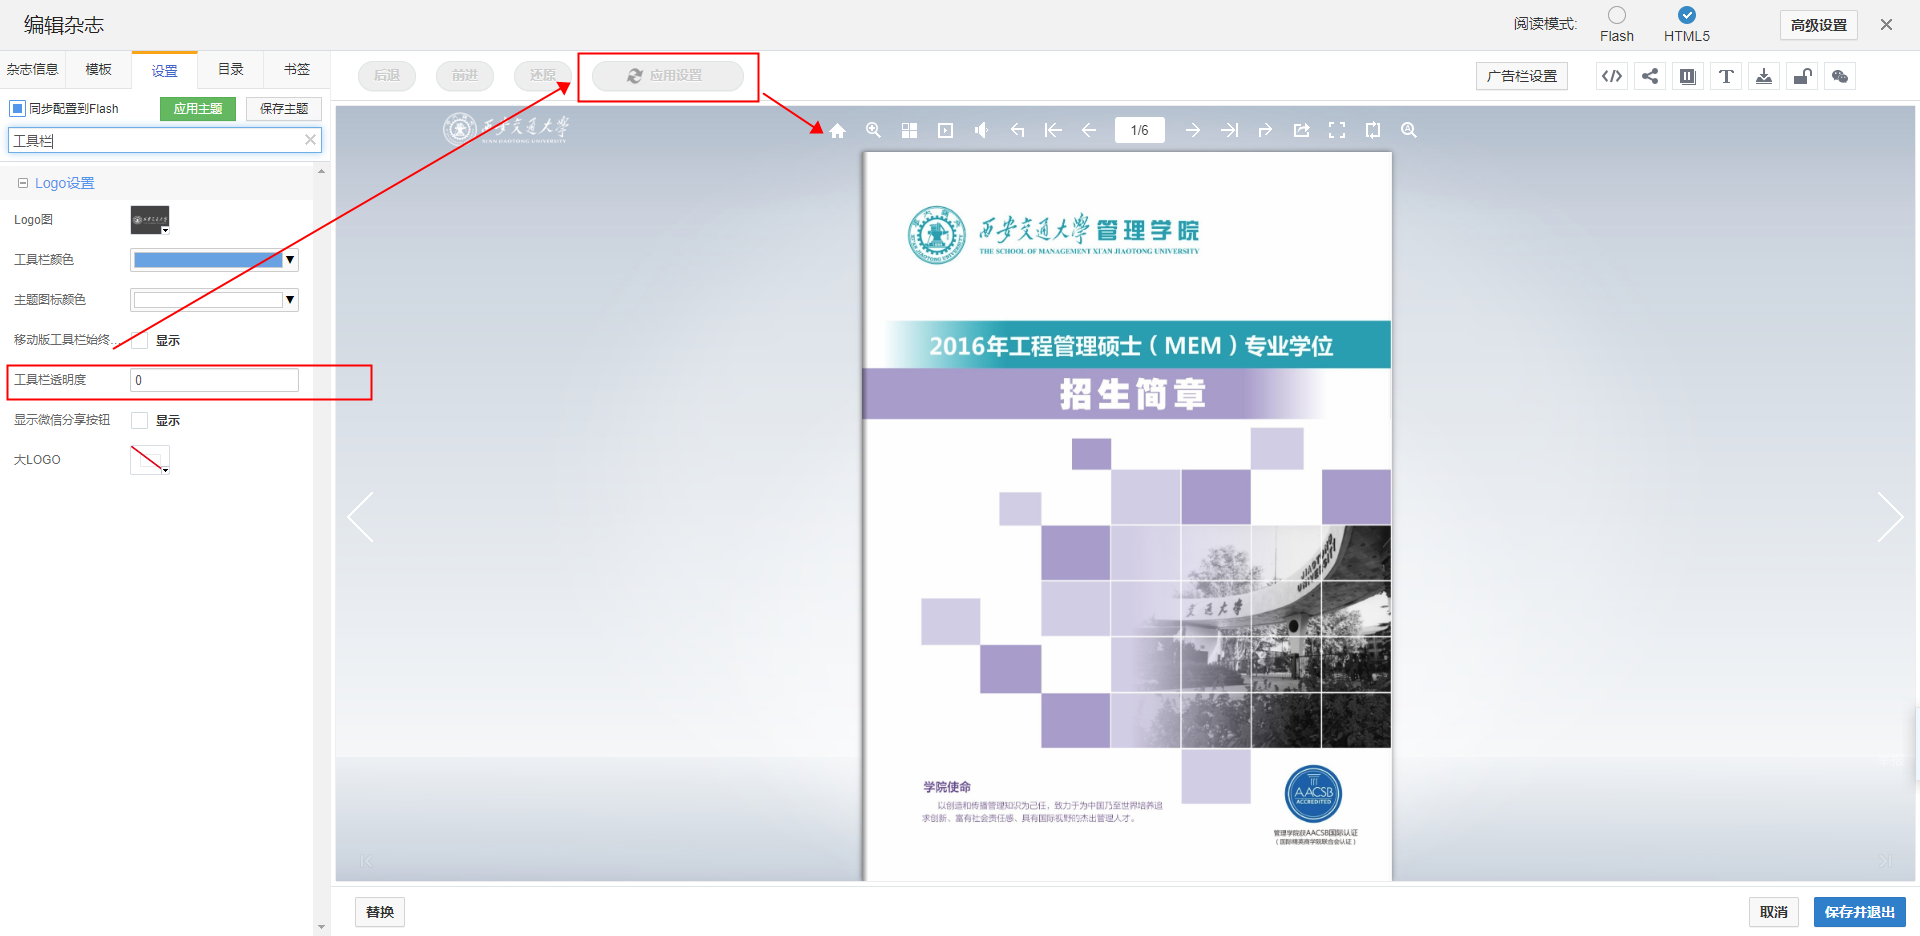Go to the next page arrow in toolbar

coord(1193,130)
